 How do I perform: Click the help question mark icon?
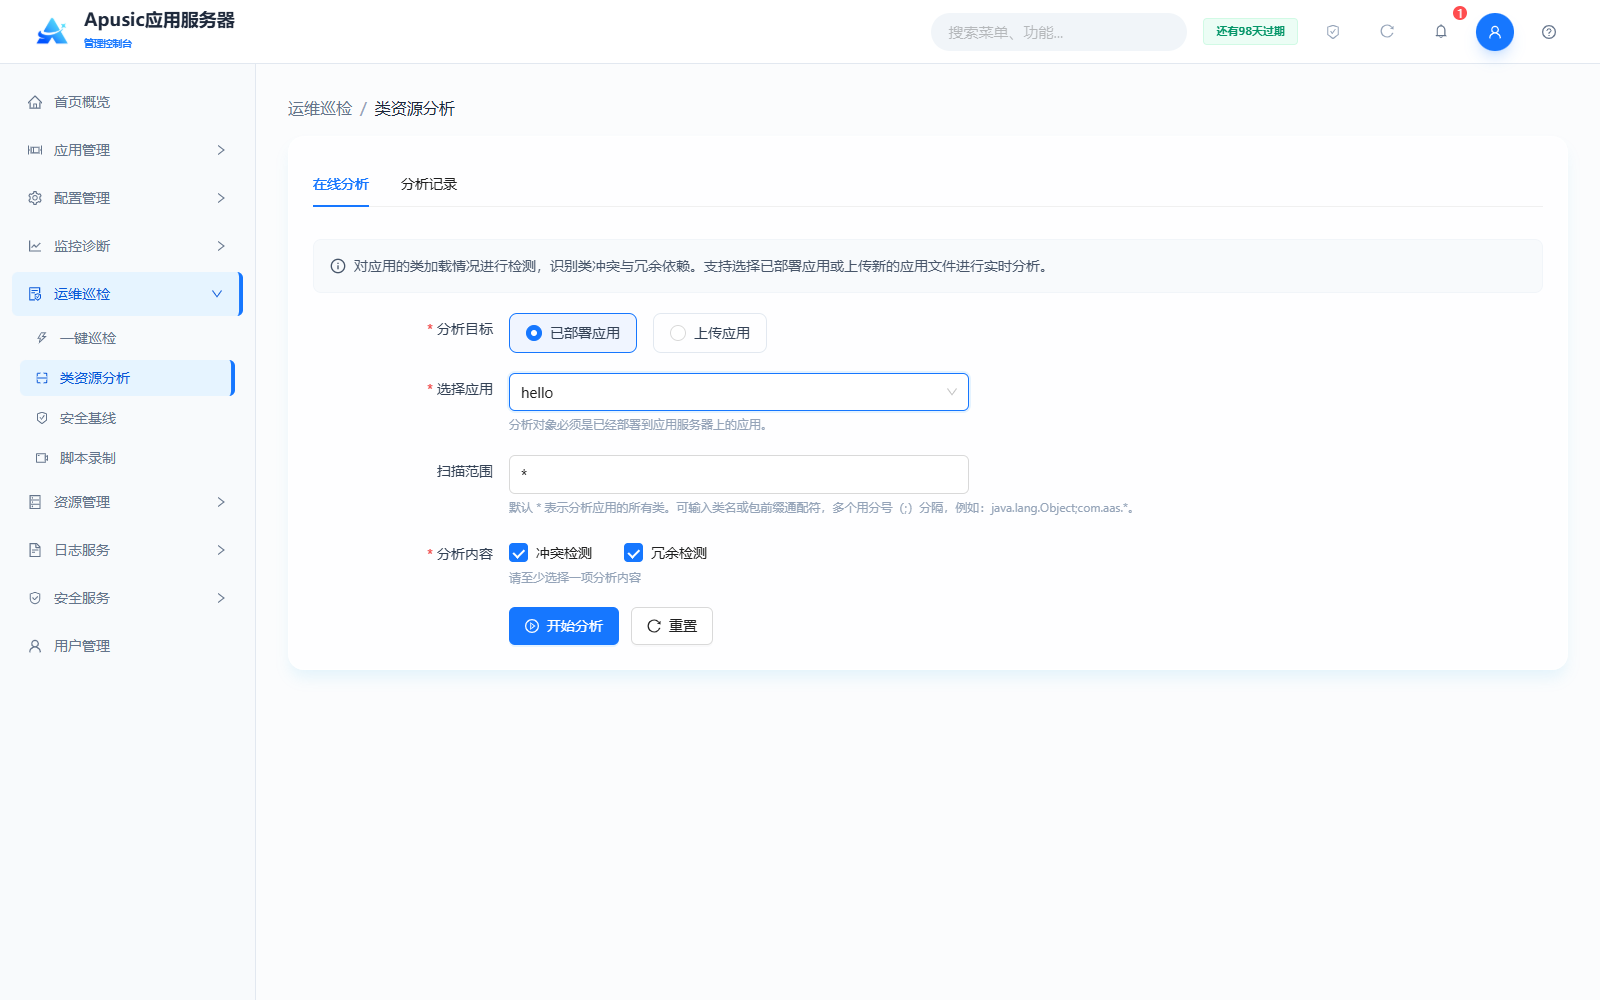[1549, 32]
